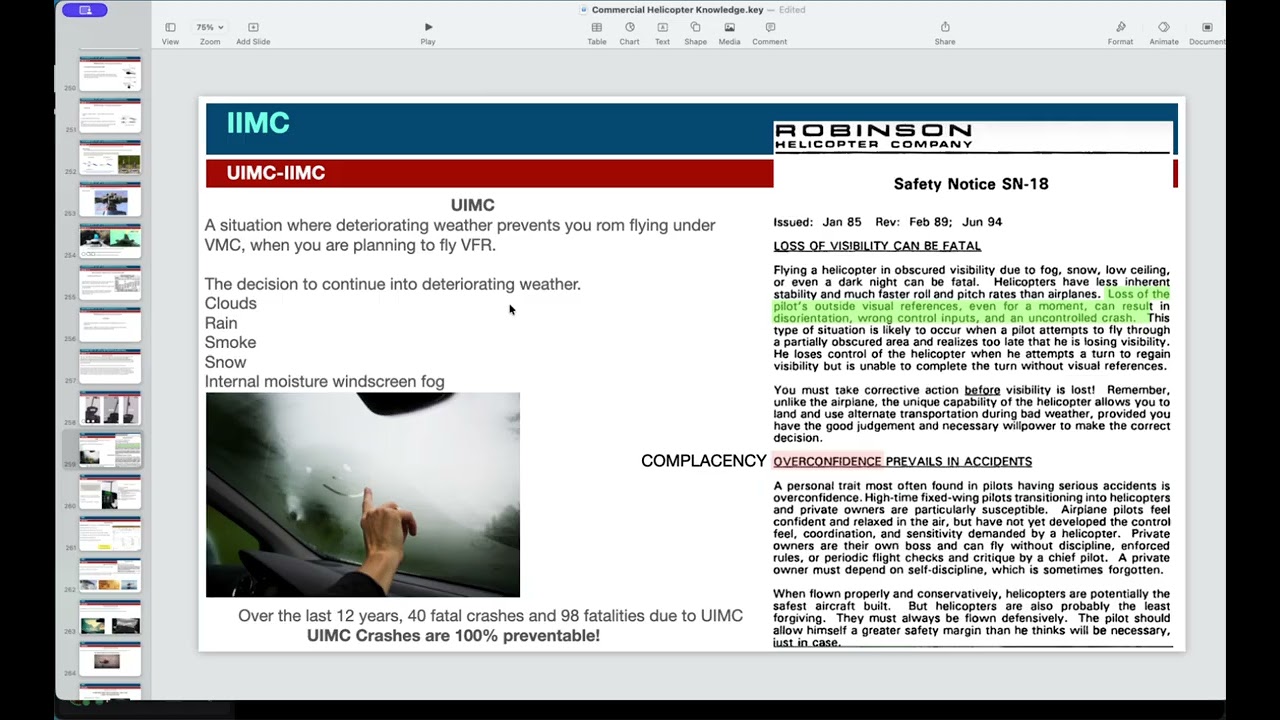Select slide 255 thumbnail in navigator
This screenshot has width=1280, height=720.
pos(110,283)
